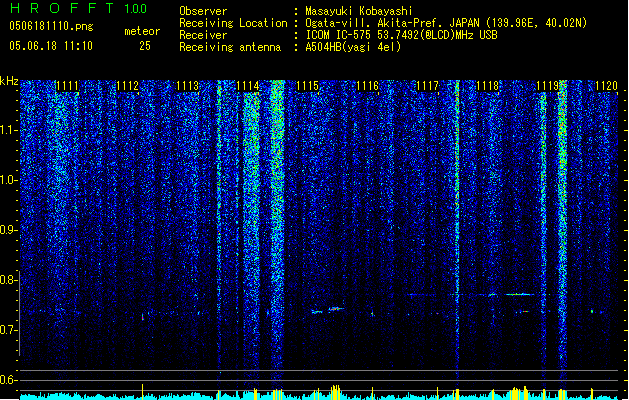Click the 'meteor' label

coord(142,31)
